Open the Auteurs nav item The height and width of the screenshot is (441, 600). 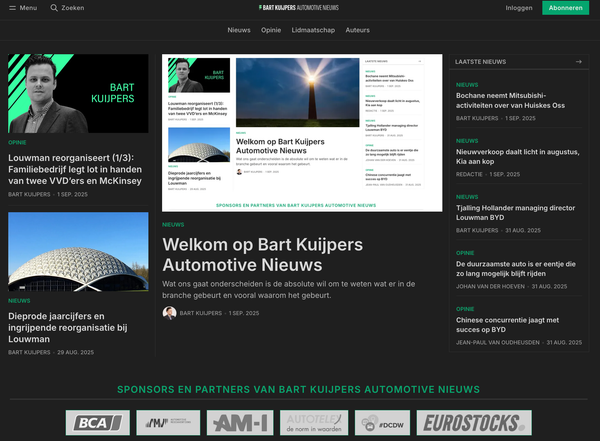pyautogui.click(x=357, y=30)
